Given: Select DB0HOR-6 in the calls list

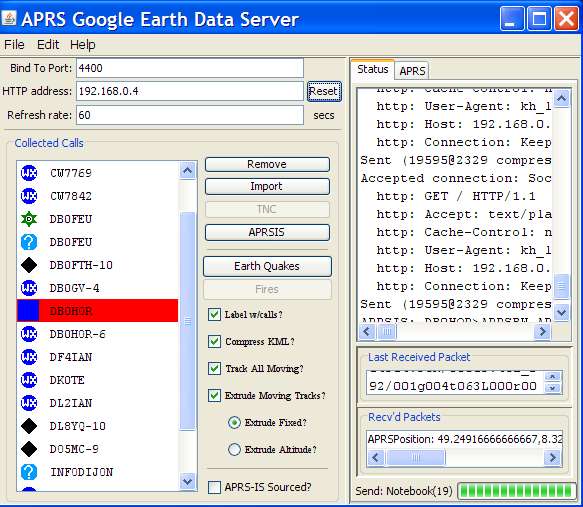Looking at the screenshot, I should pos(97,334).
